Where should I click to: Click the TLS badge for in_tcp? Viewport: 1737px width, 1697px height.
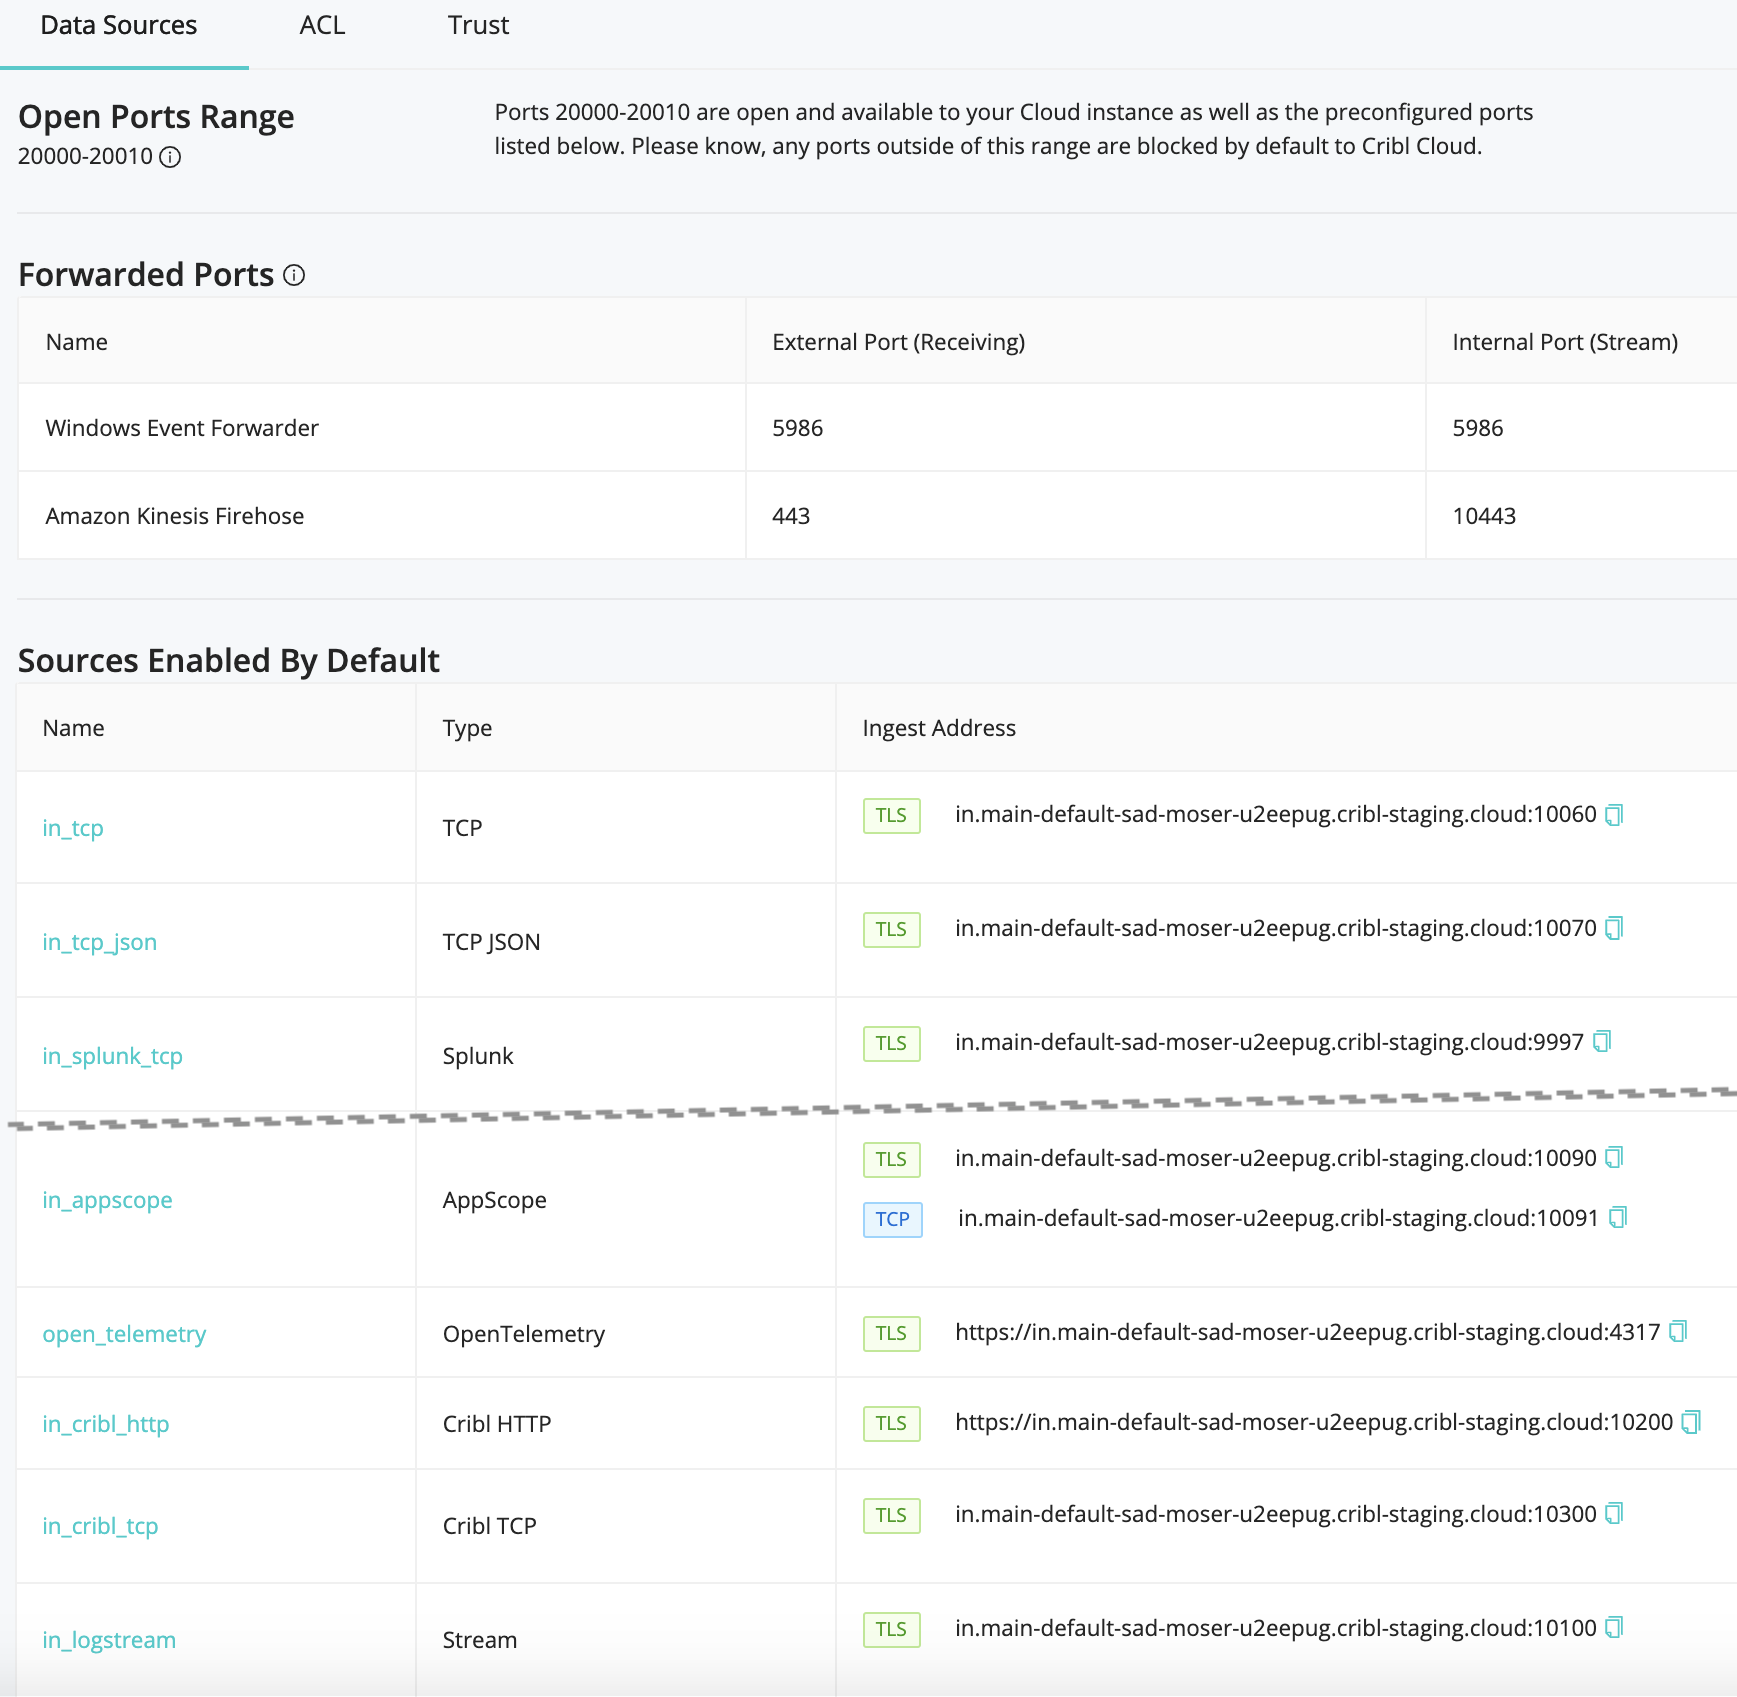[891, 816]
